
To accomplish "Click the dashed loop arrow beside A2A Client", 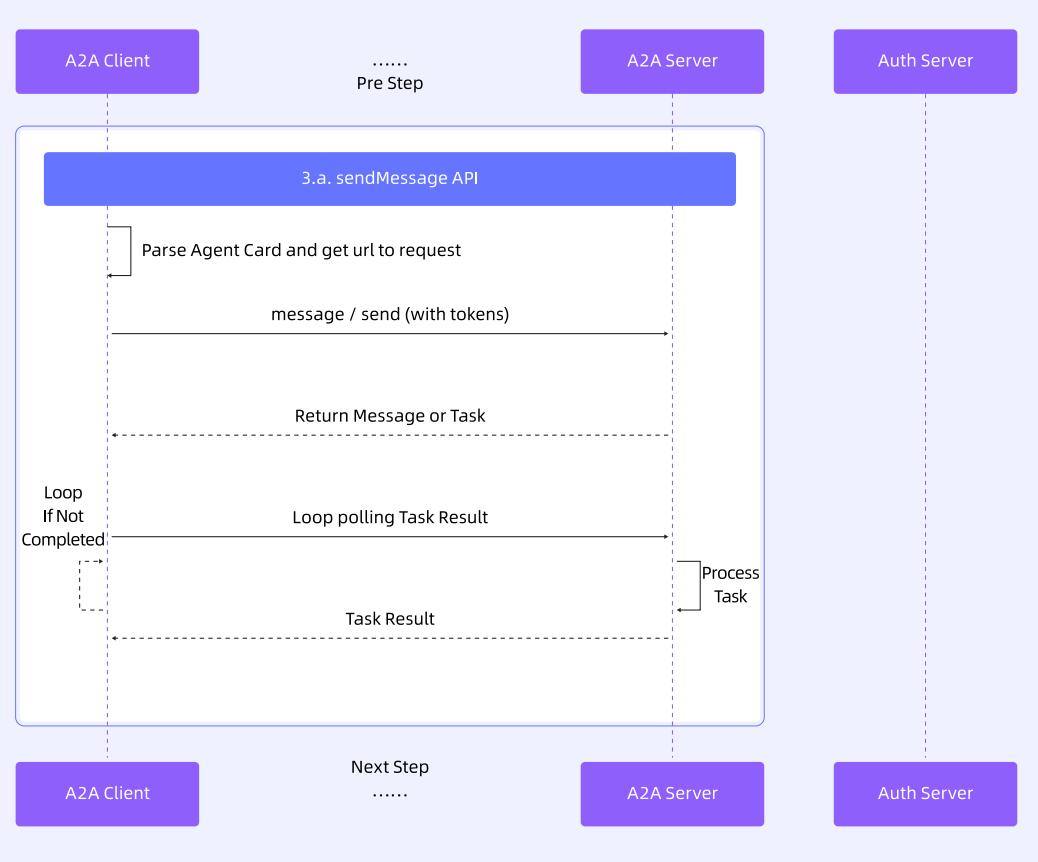I will [82, 585].
